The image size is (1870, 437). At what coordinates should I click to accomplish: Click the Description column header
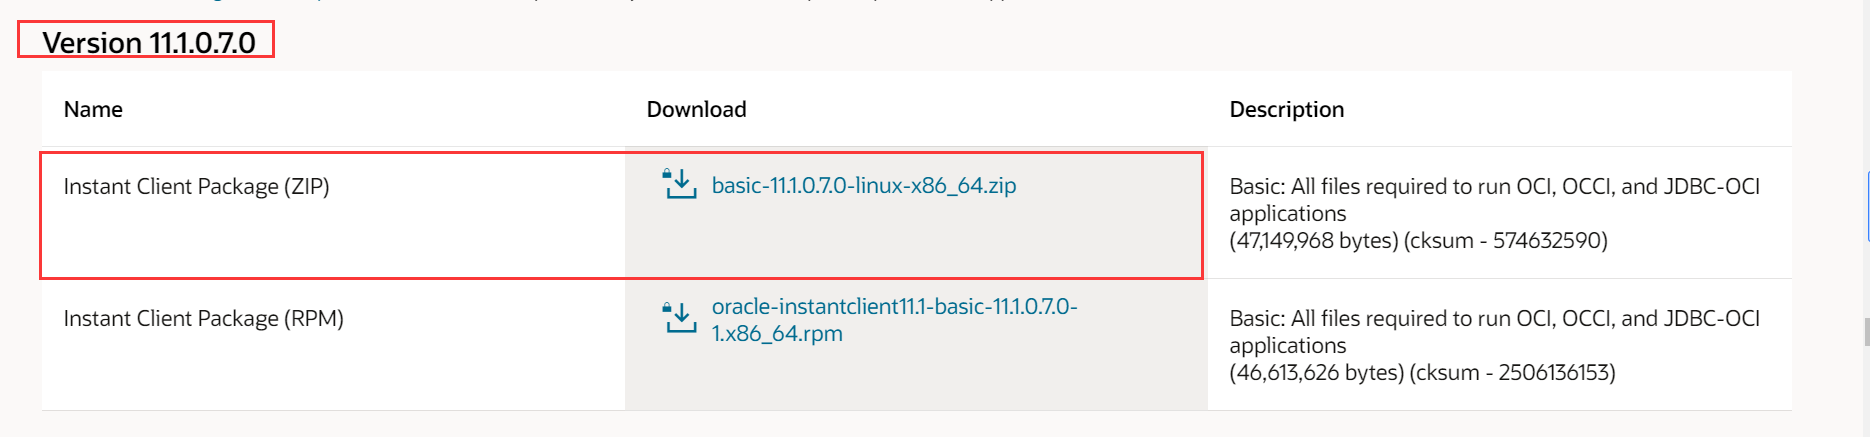pyautogui.click(x=1286, y=109)
